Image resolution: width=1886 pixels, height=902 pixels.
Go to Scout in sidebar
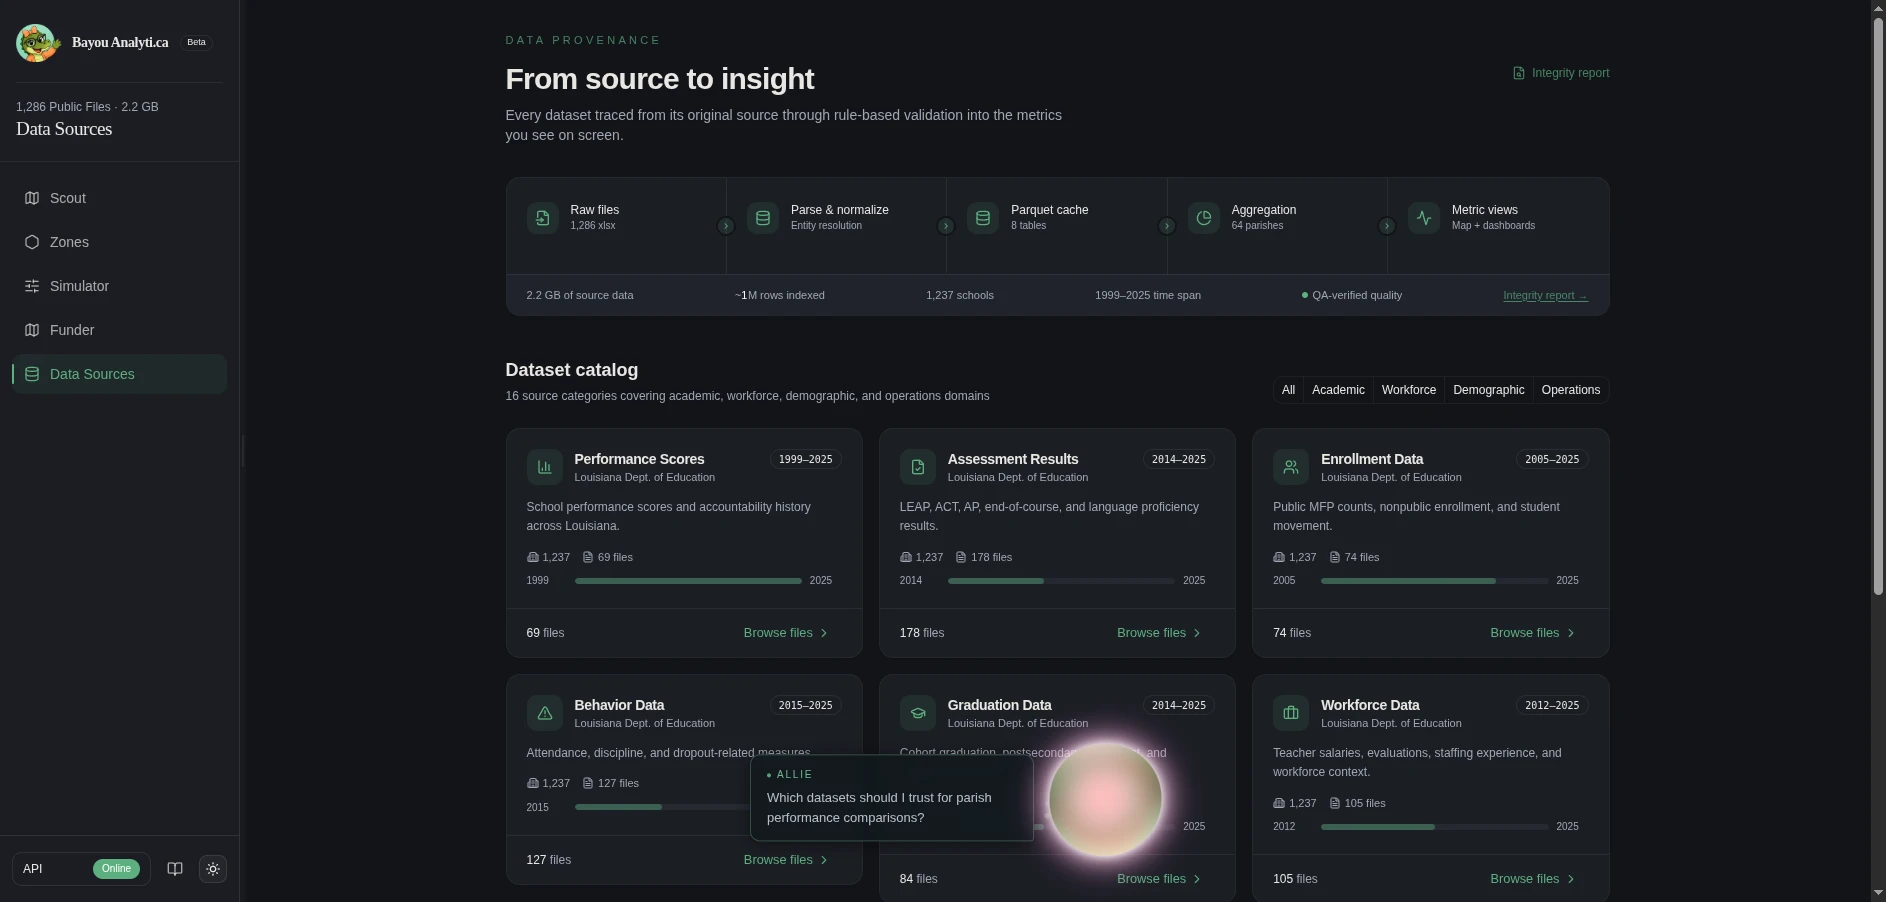(x=119, y=198)
